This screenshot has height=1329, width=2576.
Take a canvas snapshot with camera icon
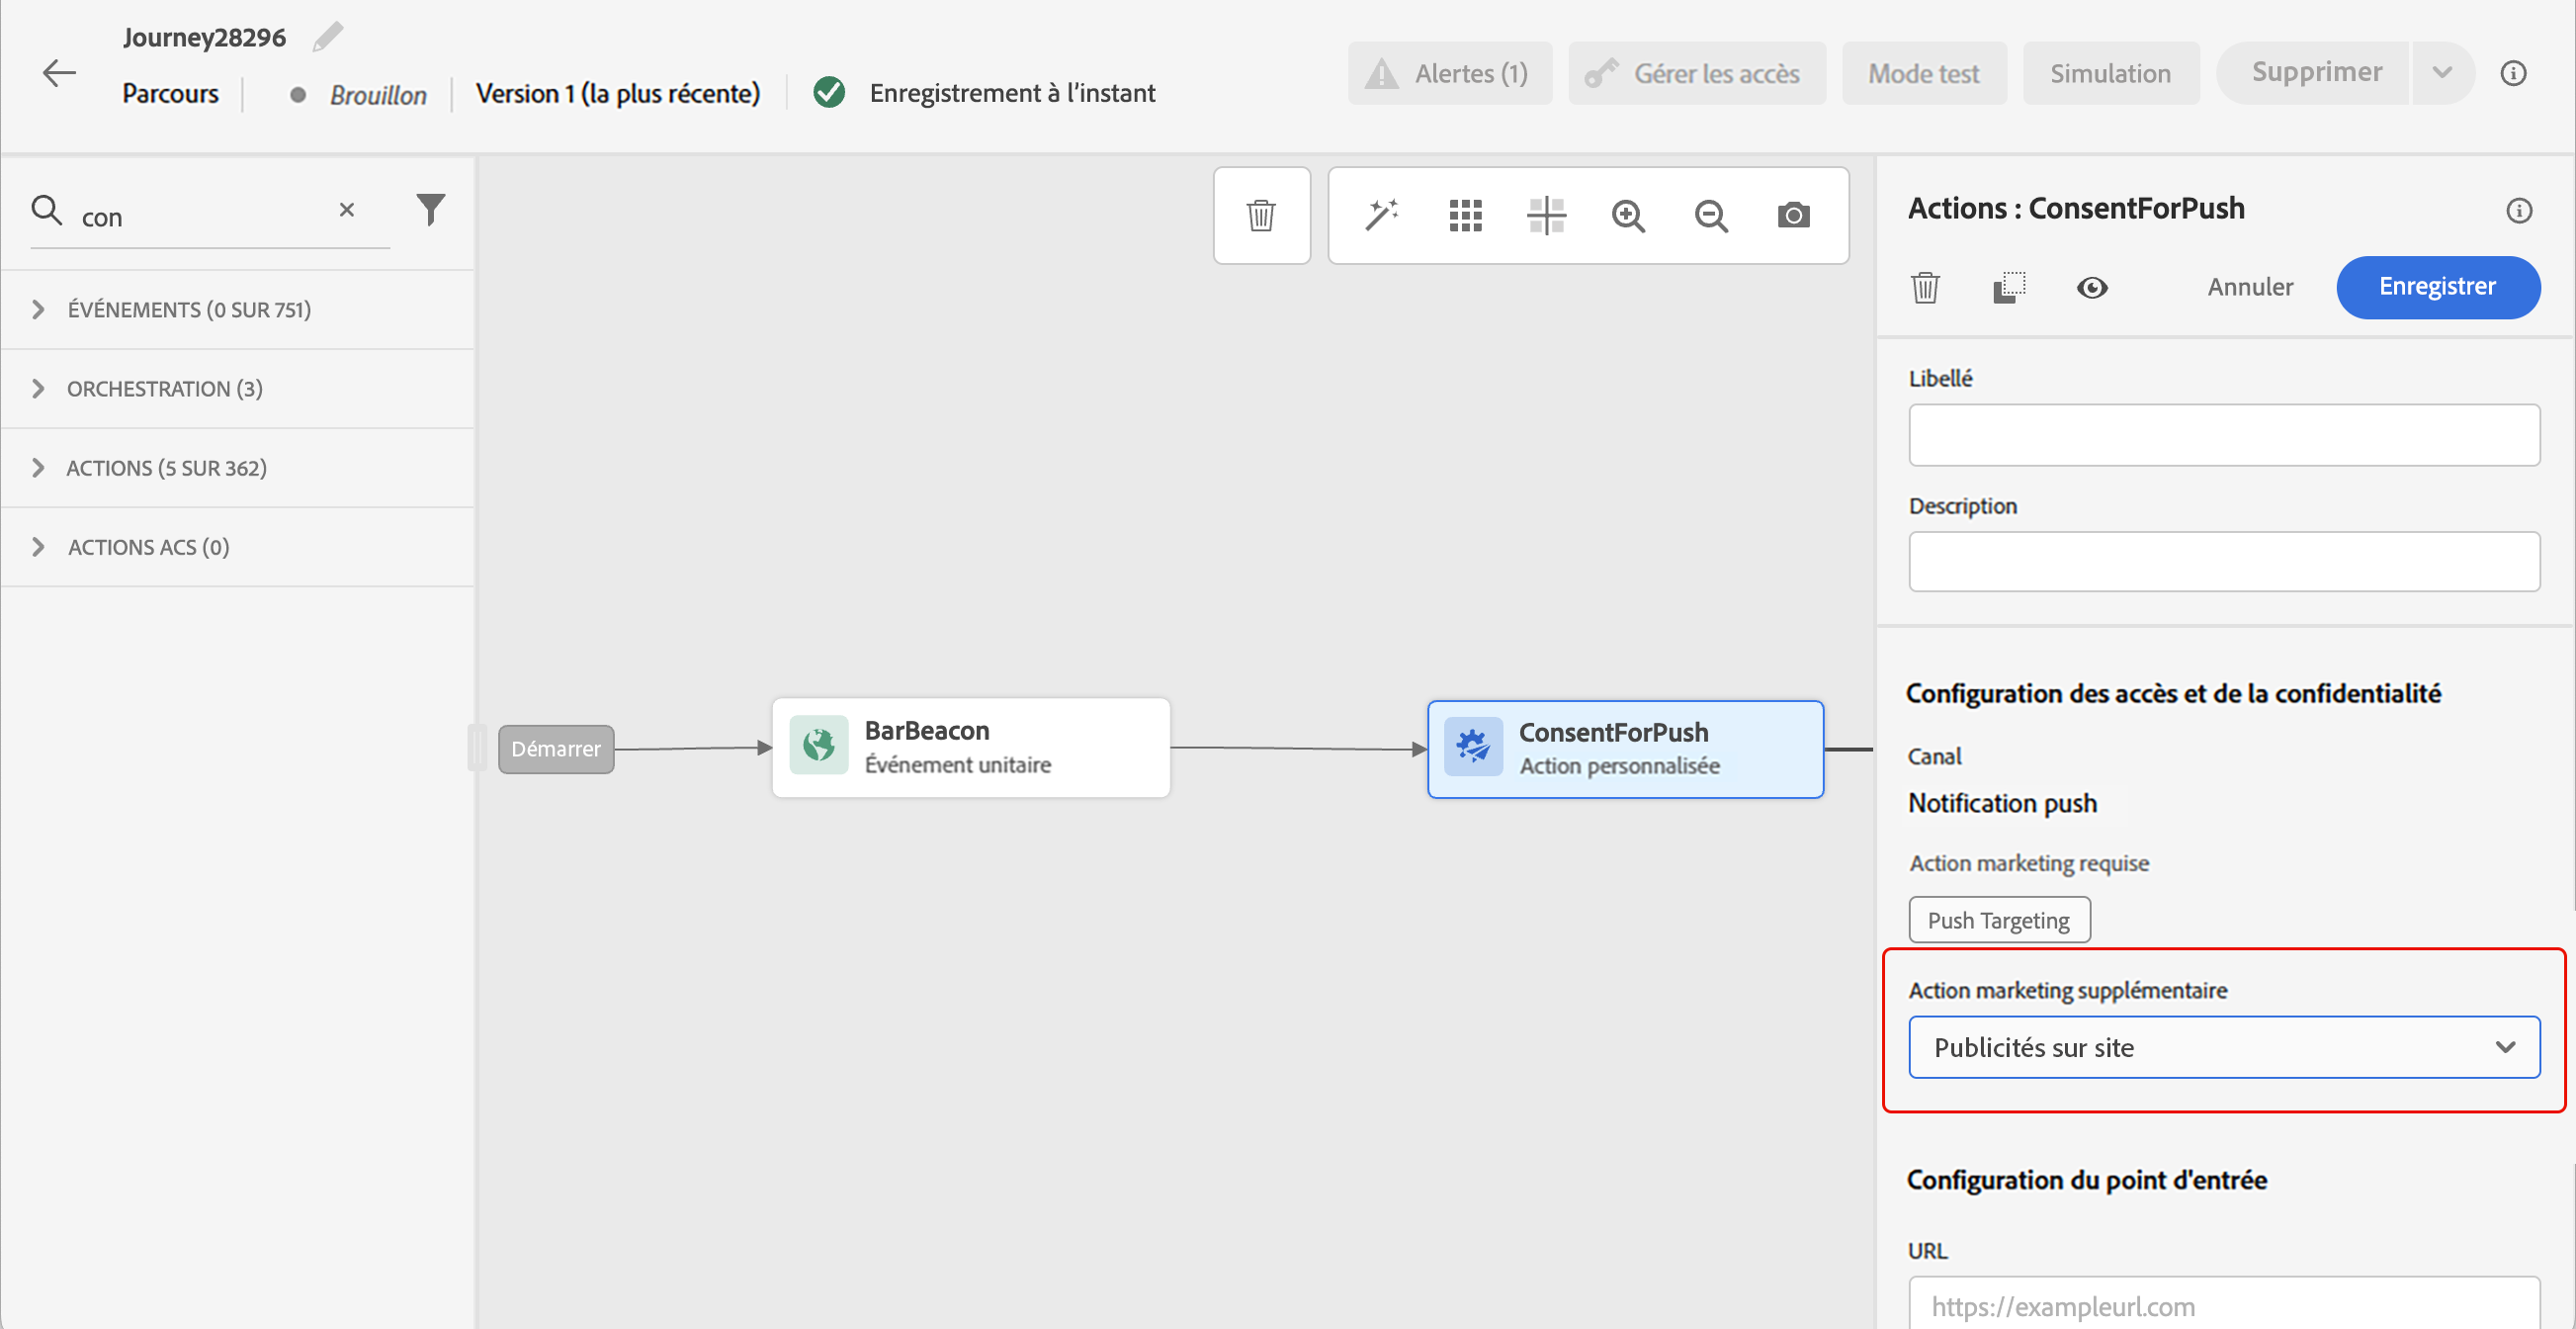click(x=1793, y=215)
